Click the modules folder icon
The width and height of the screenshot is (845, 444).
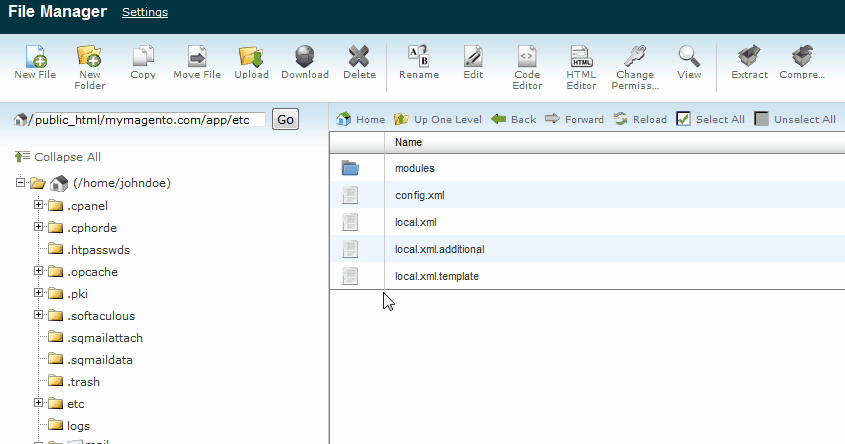pyautogui.click(x=350, y=168)
